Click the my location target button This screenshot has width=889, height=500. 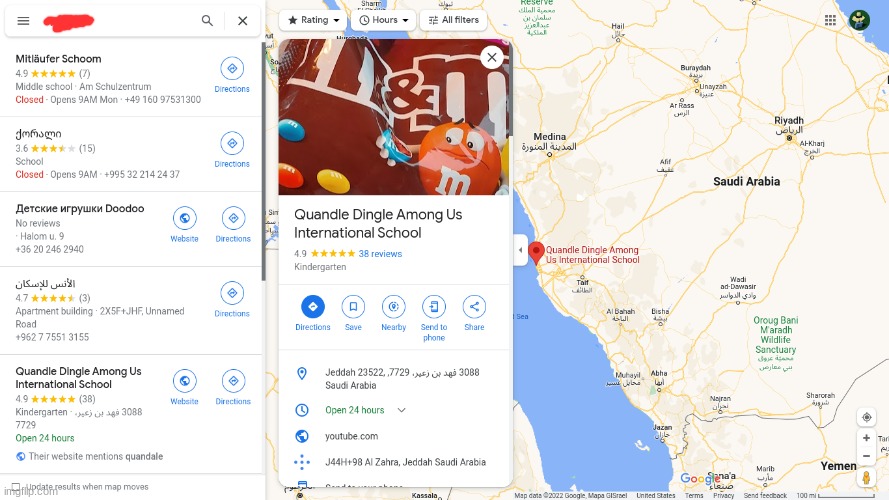(866, 417)
